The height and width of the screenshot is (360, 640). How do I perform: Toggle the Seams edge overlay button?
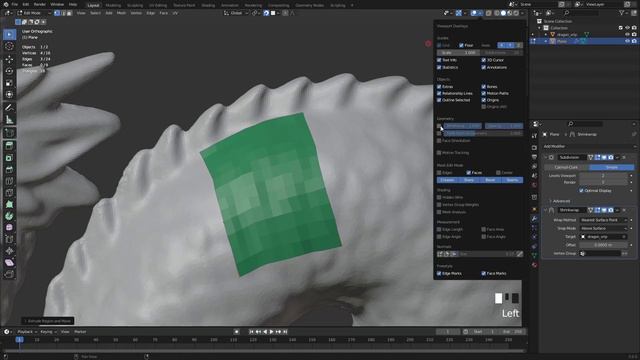coord(512,180)
